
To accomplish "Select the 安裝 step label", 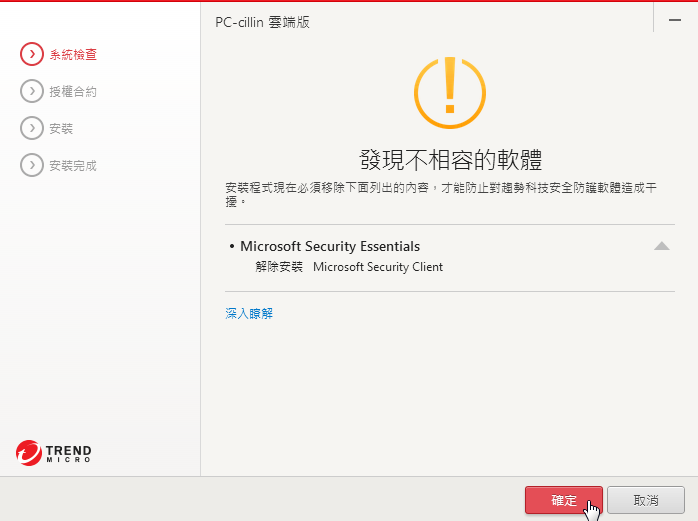I will point(61,129).
